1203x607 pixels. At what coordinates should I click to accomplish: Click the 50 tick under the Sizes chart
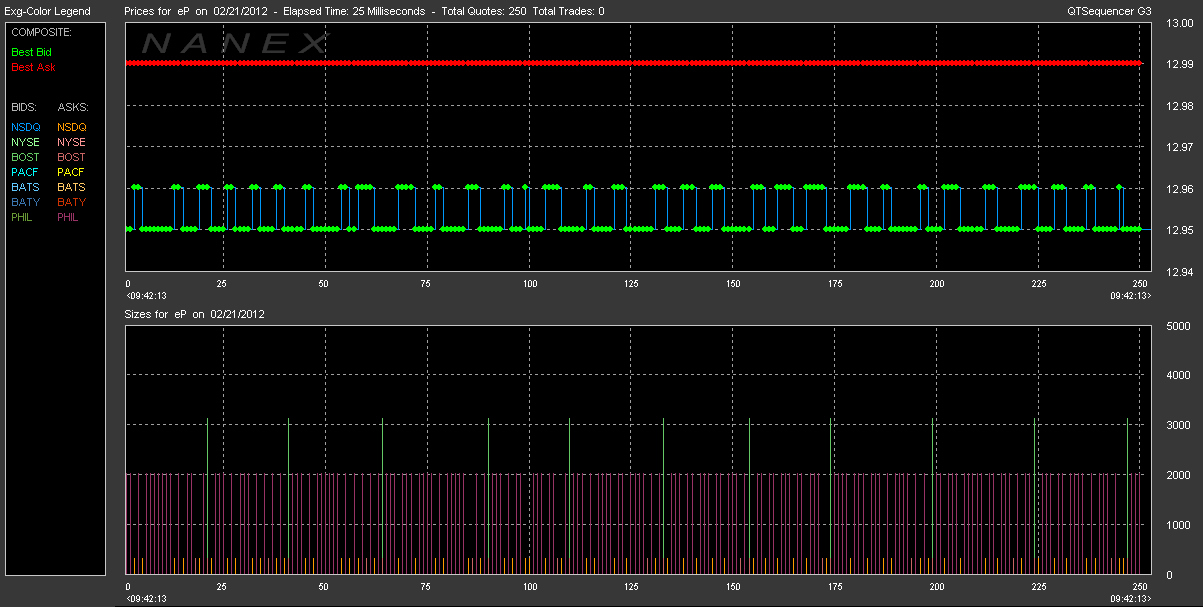pos(324,586)
